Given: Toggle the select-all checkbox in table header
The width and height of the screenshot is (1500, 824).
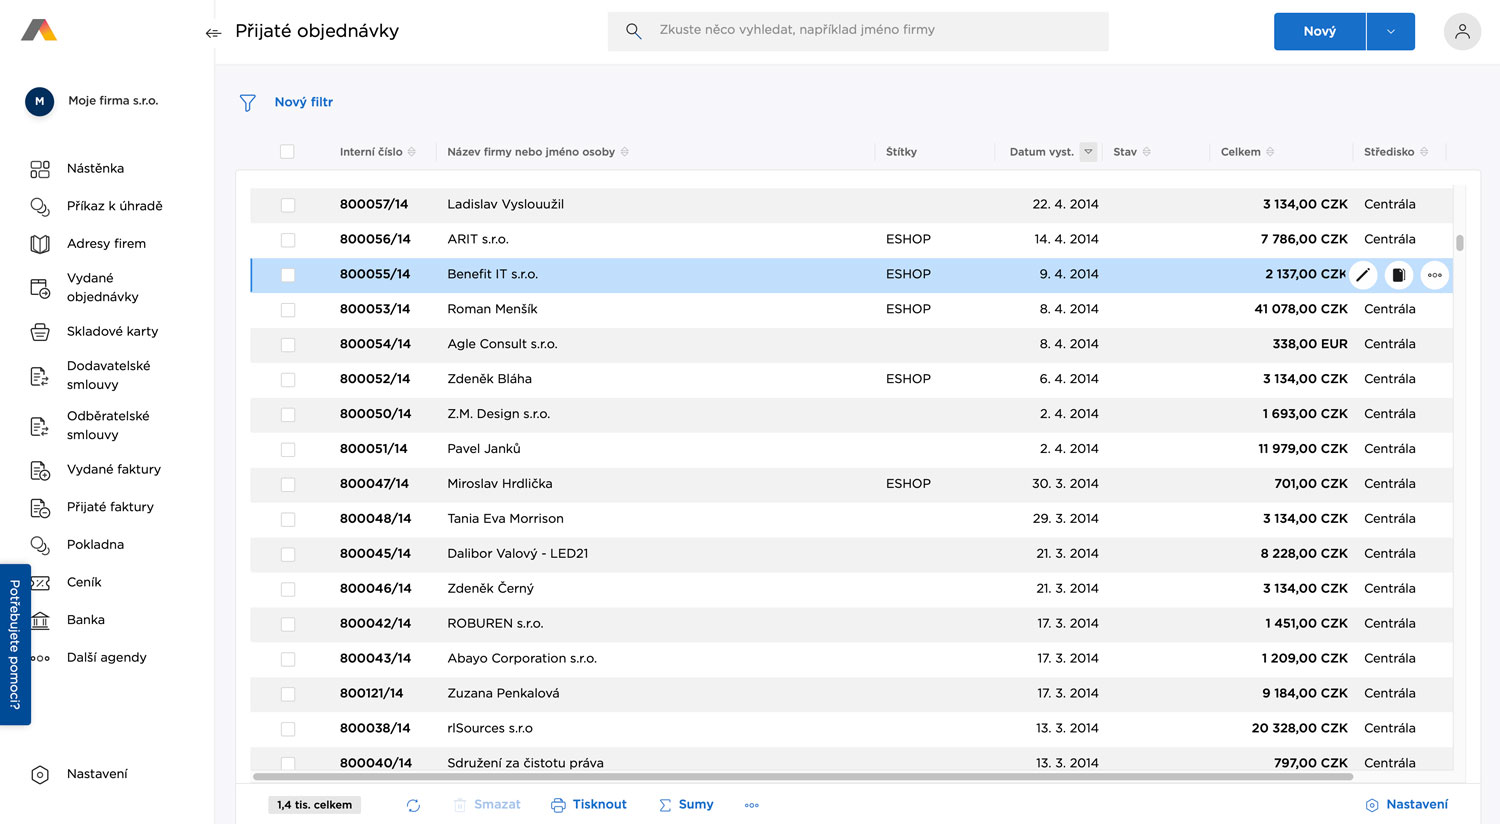Looking at the screenshot, I should pos(287,152).
